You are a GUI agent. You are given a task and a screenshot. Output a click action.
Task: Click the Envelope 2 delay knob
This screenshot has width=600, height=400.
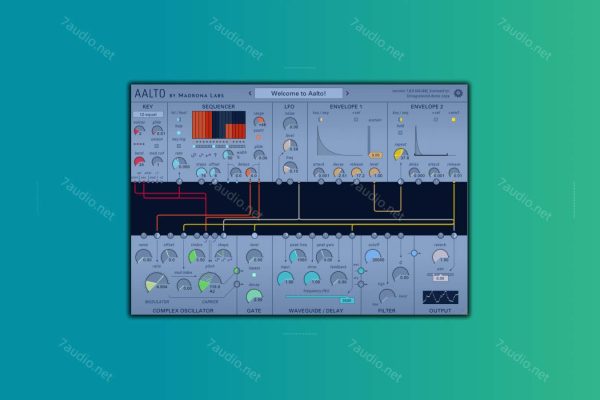click(x=414, y=173)
